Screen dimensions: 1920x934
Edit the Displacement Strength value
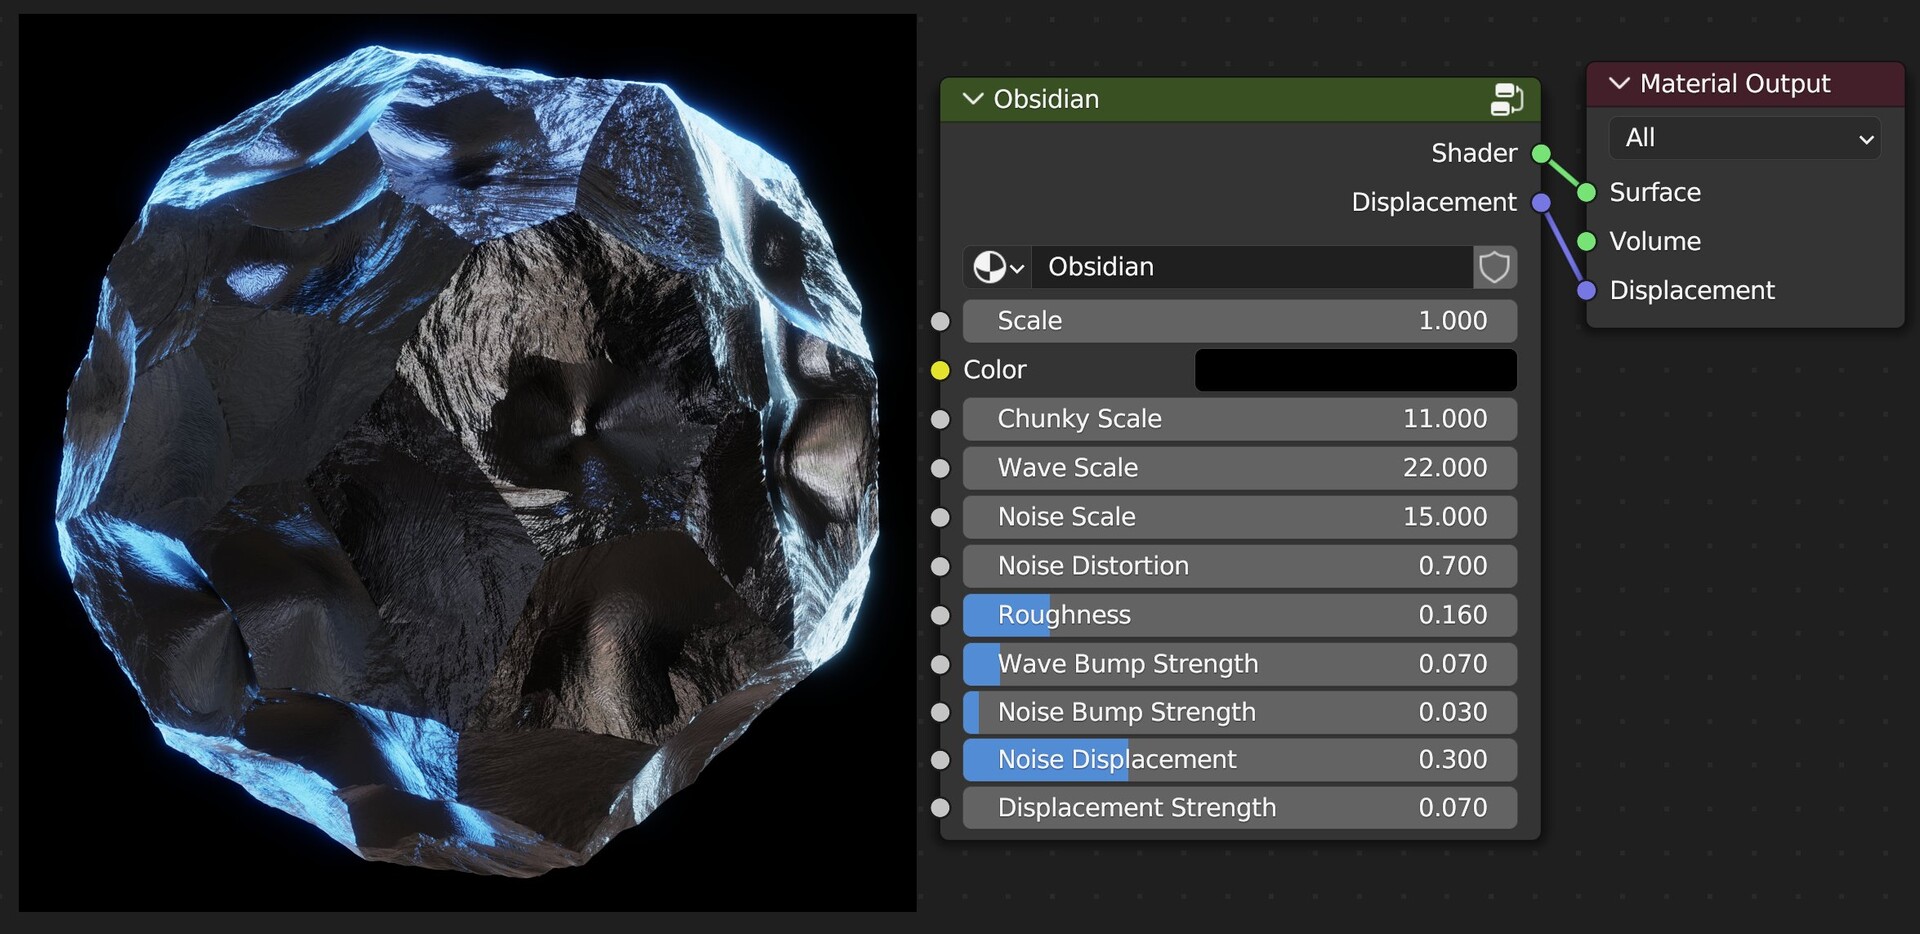(1239, 807)
